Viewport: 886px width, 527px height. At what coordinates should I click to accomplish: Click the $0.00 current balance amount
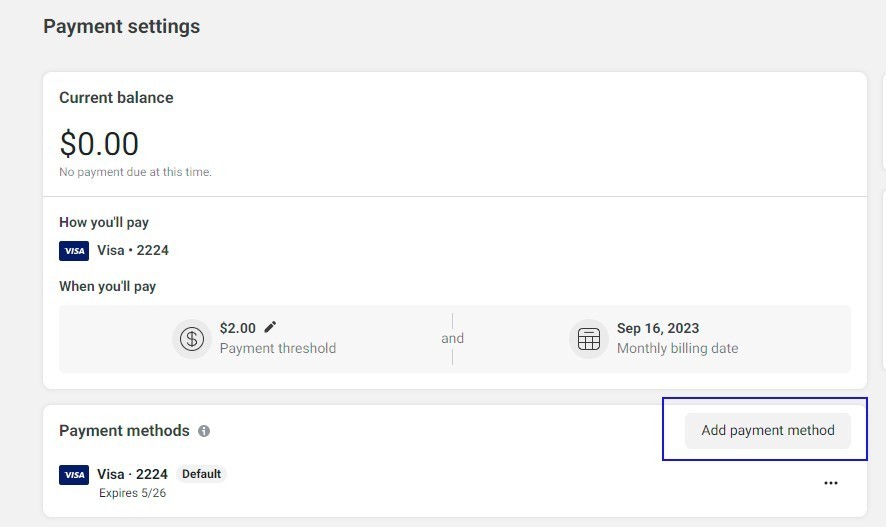(99, 143)
